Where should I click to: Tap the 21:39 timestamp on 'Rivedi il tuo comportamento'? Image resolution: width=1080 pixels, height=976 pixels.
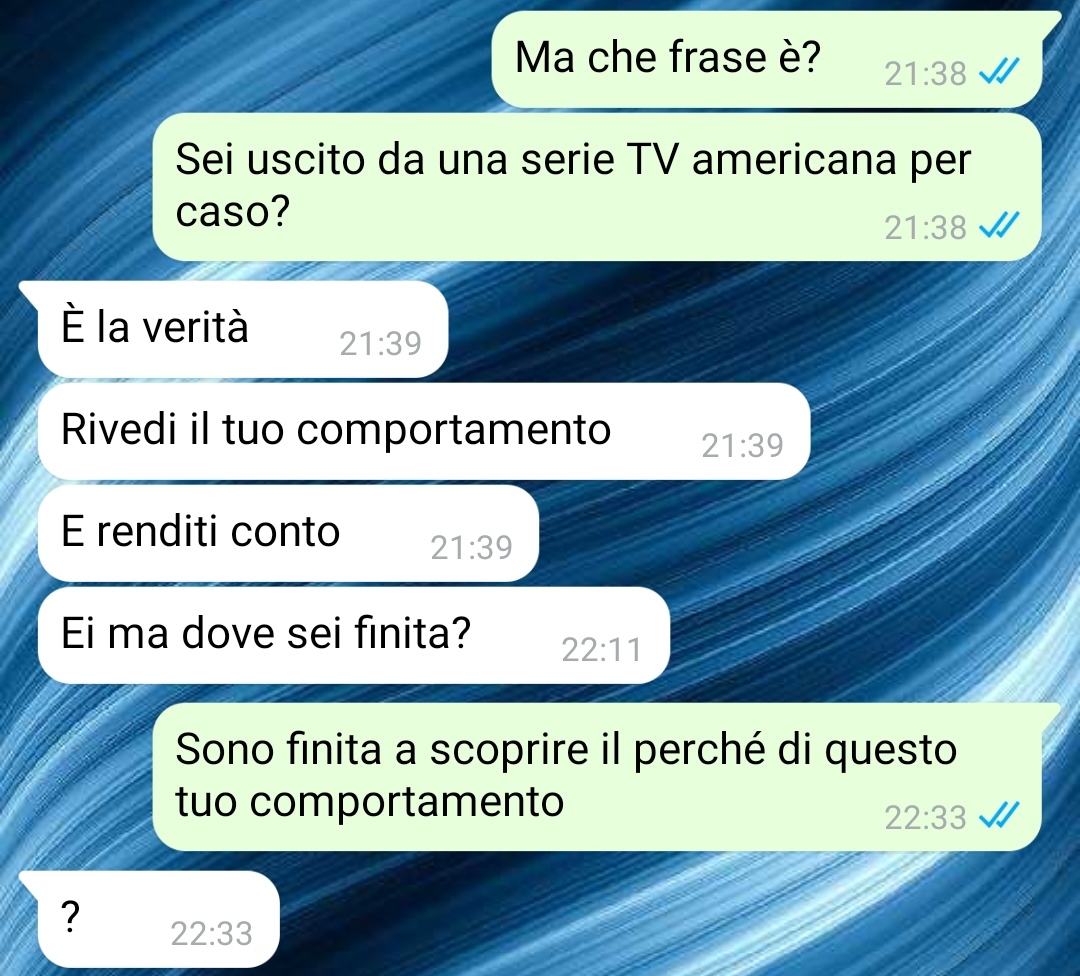pos(742,445)
